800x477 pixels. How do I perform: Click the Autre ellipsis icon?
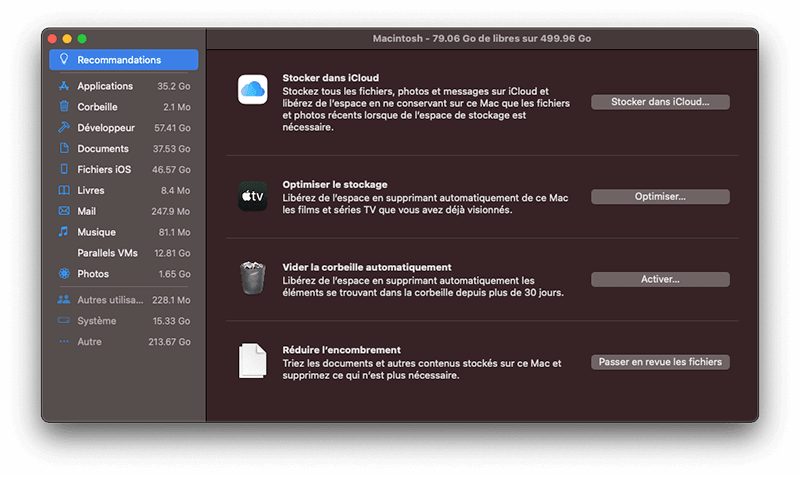click(x=64, y=341)
